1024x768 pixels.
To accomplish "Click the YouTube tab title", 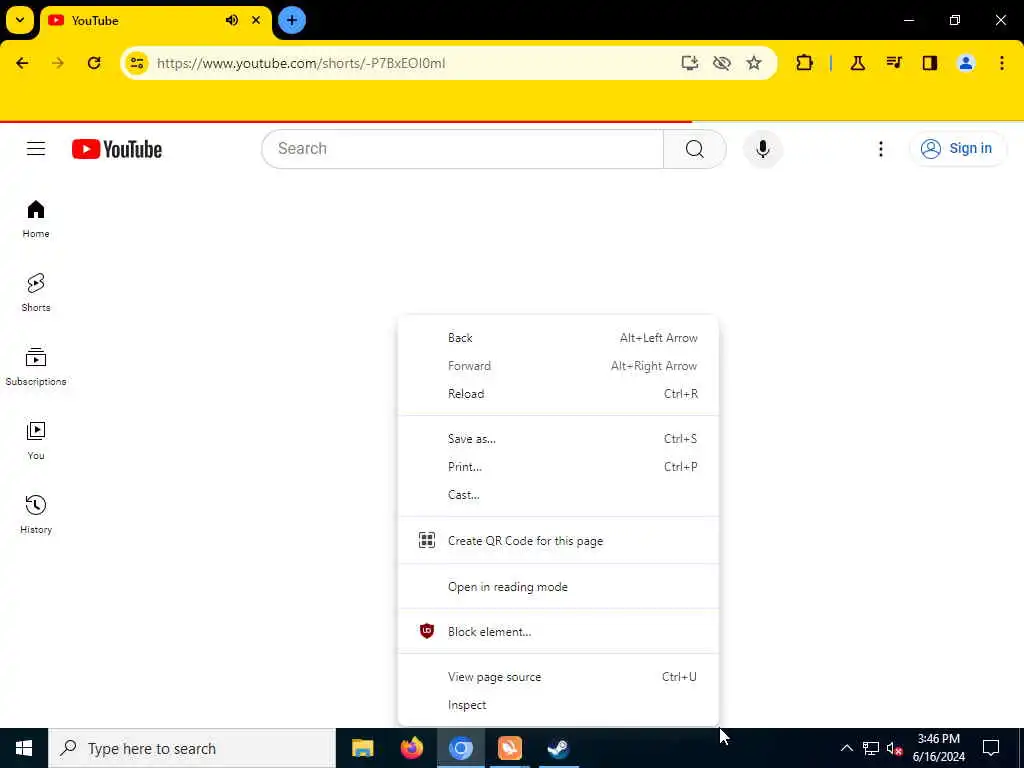I will pos(95,20).
